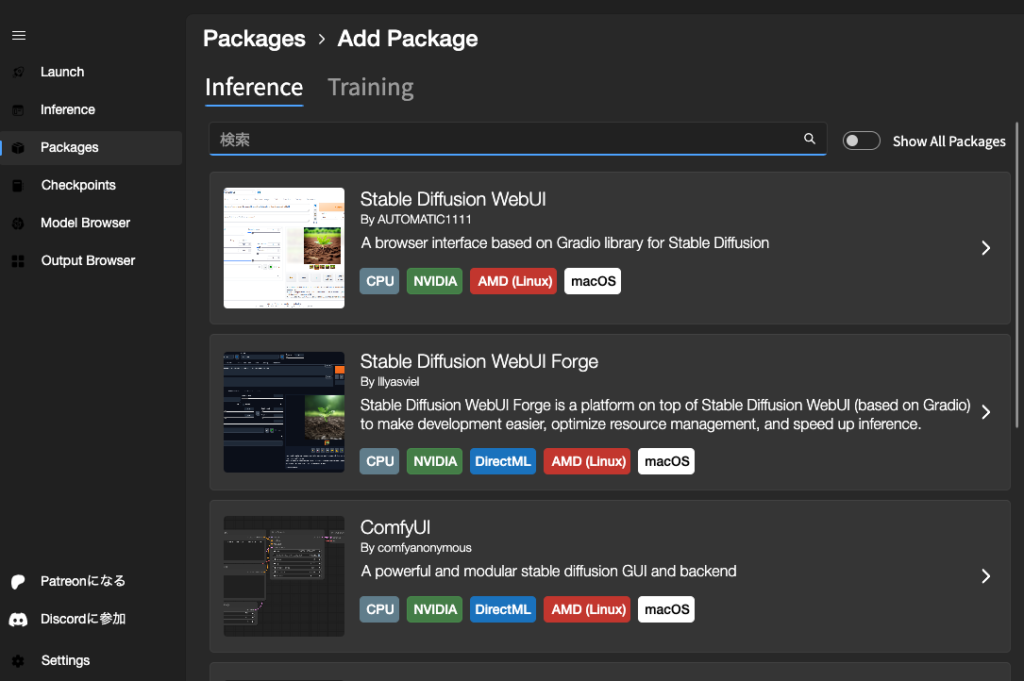Click the hamburger menu icon
Image resolution: width=1024 pixels, height=681 pixels.
(18, 36)
